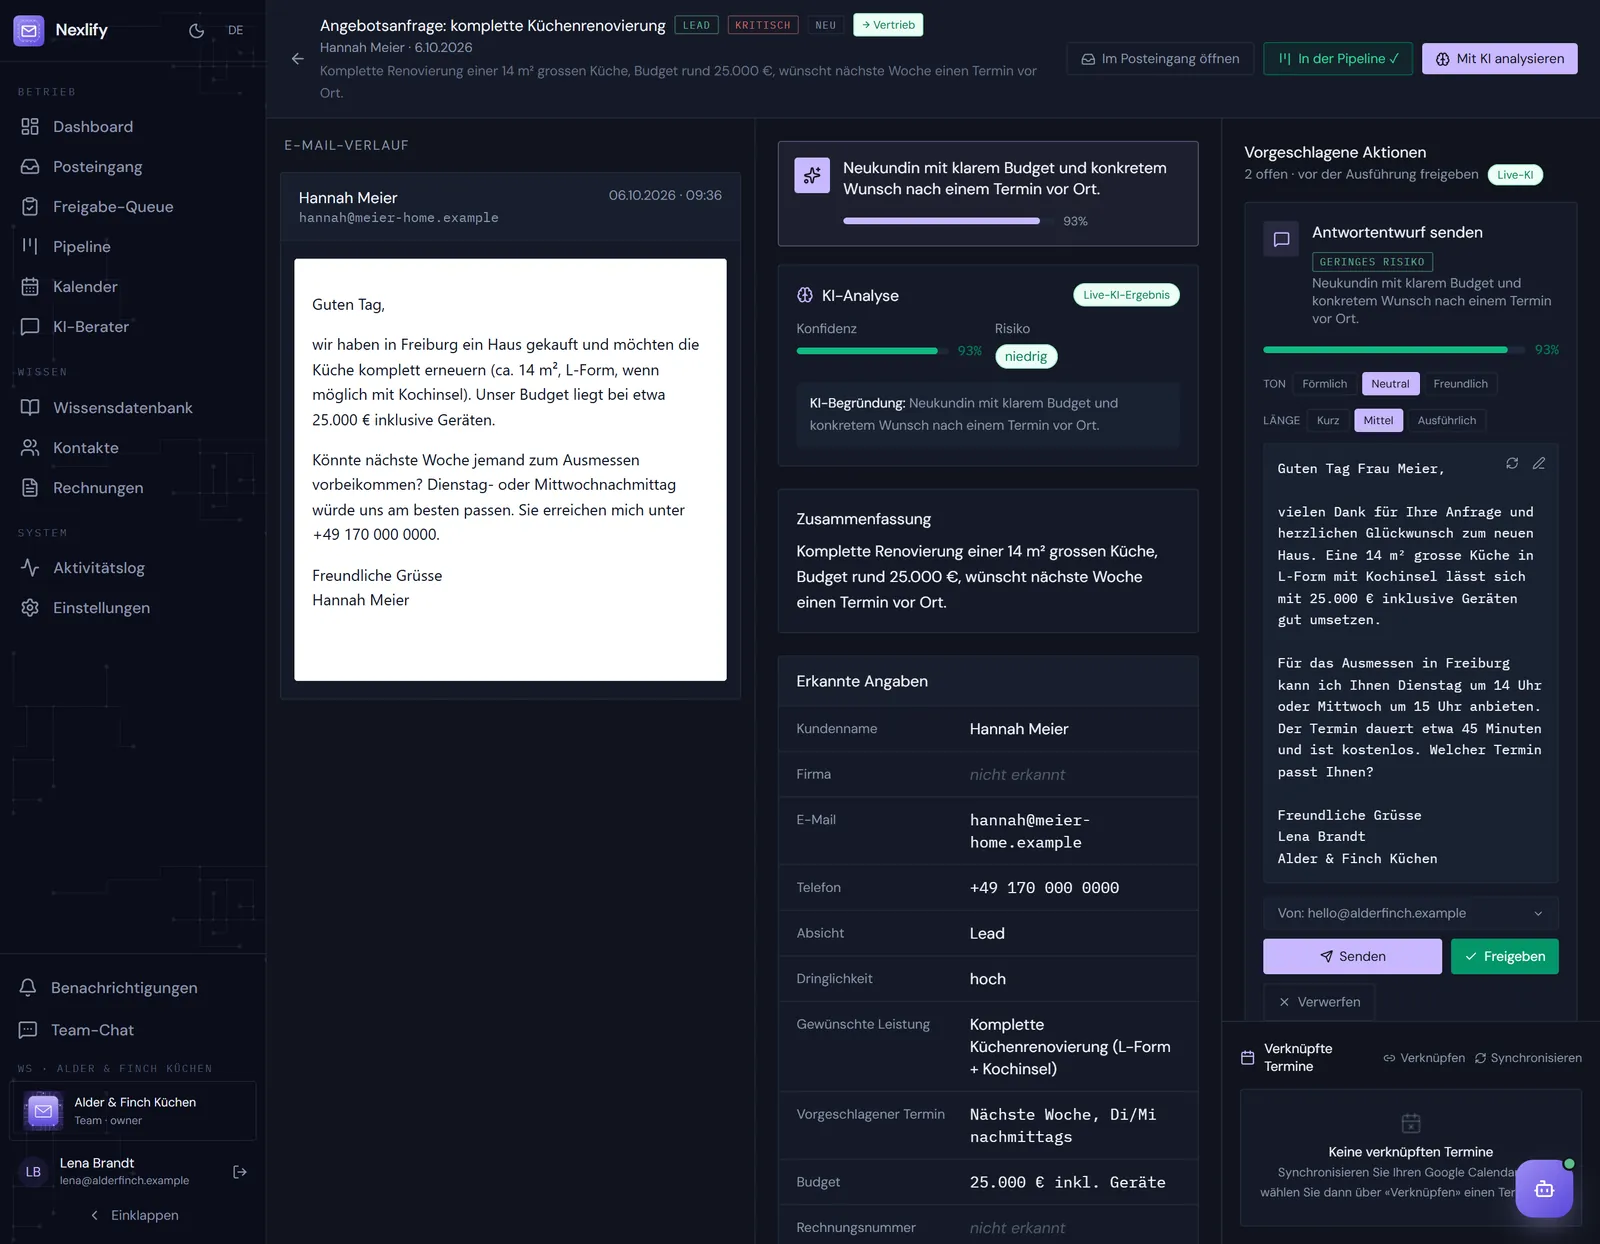Click the Antwortentwurf message icon
Image resolution: width=1600 pixels, height=1244 pixels.
pos(1281,239)
